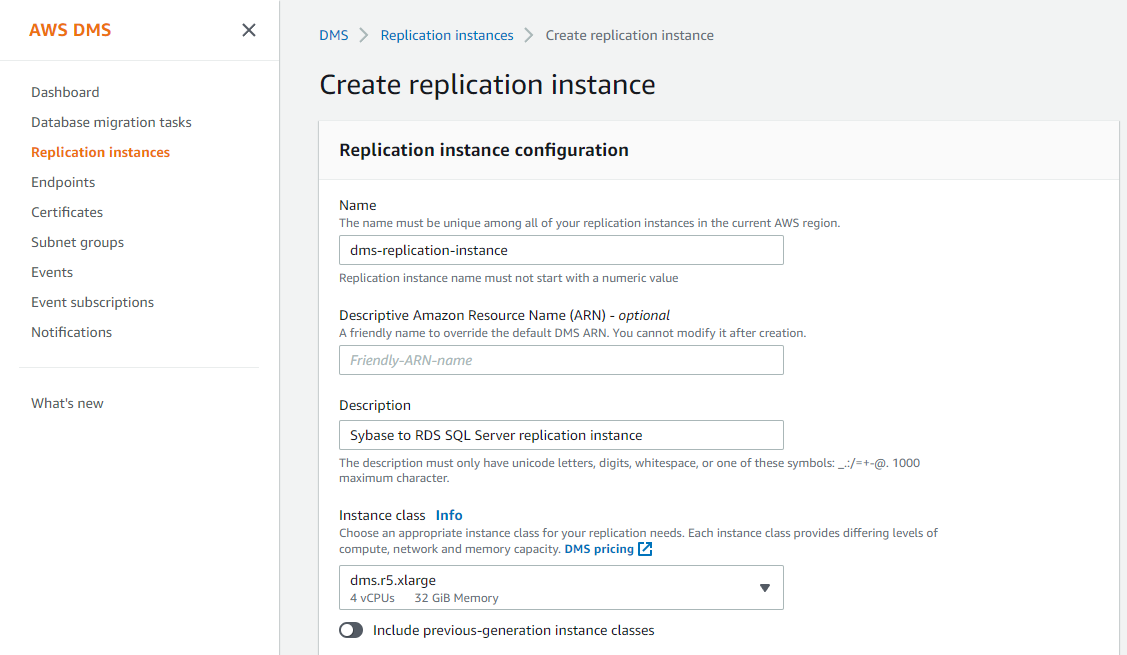This screenshot has width=1127, height=655.
Task: Open Event subscriptions page
Action: pyautogui.click(x=92, y=302)
